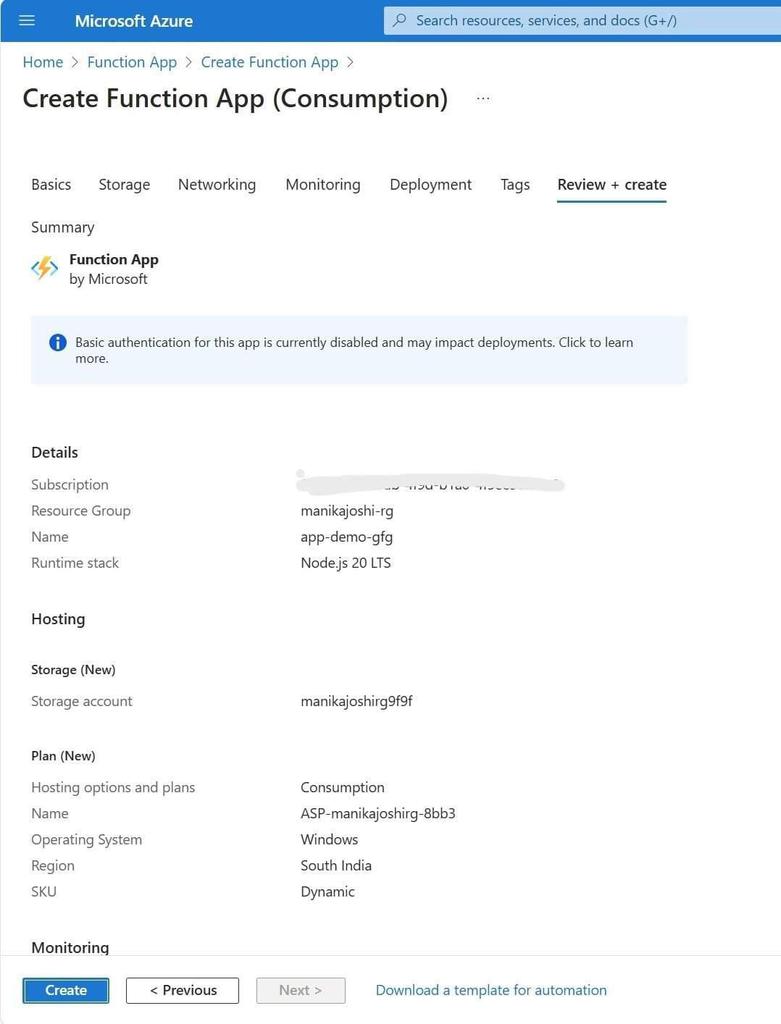This screenshot has width=781, height=1024.
Task: Click the search magnifier icon
Action: (400, 20)
